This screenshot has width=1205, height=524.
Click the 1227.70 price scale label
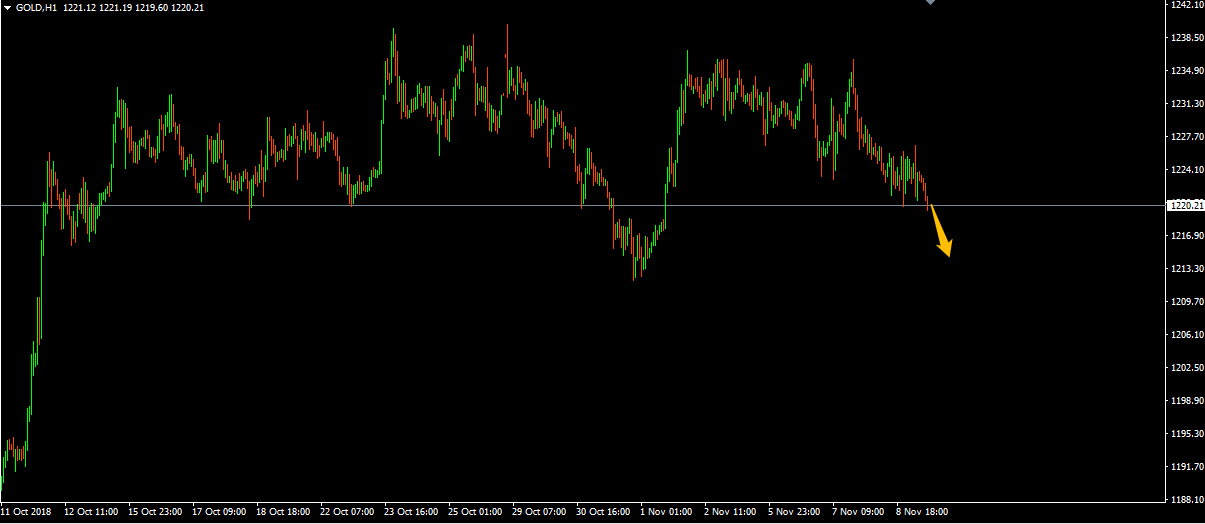[x=1186, y=137]
